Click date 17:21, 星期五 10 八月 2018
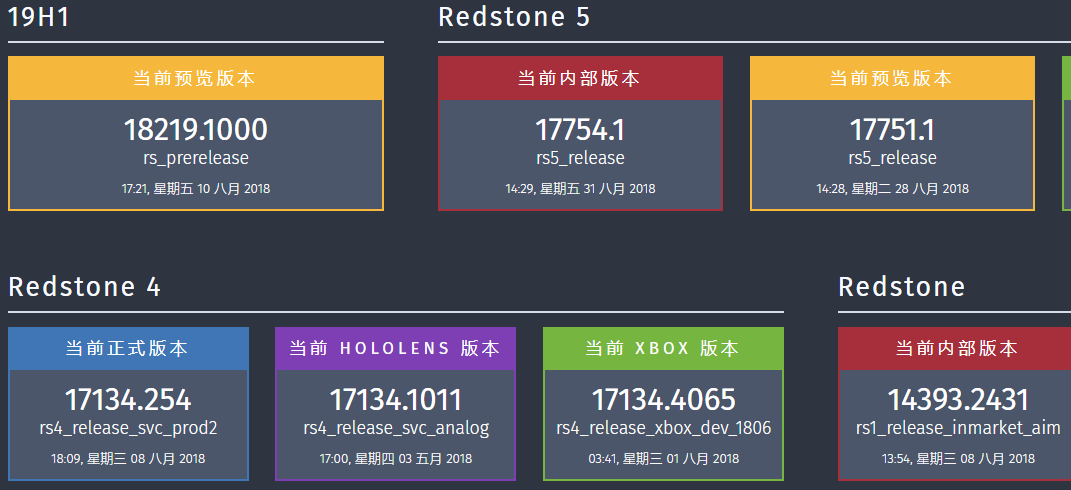The image size is (1071, 490). click(x=196, y=189)
